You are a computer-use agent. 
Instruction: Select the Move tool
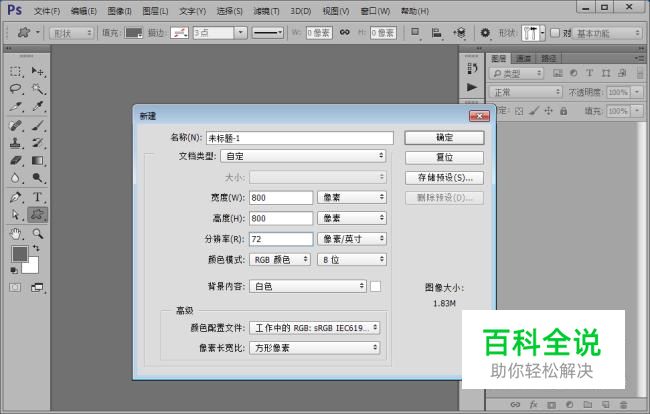(38, 71)
